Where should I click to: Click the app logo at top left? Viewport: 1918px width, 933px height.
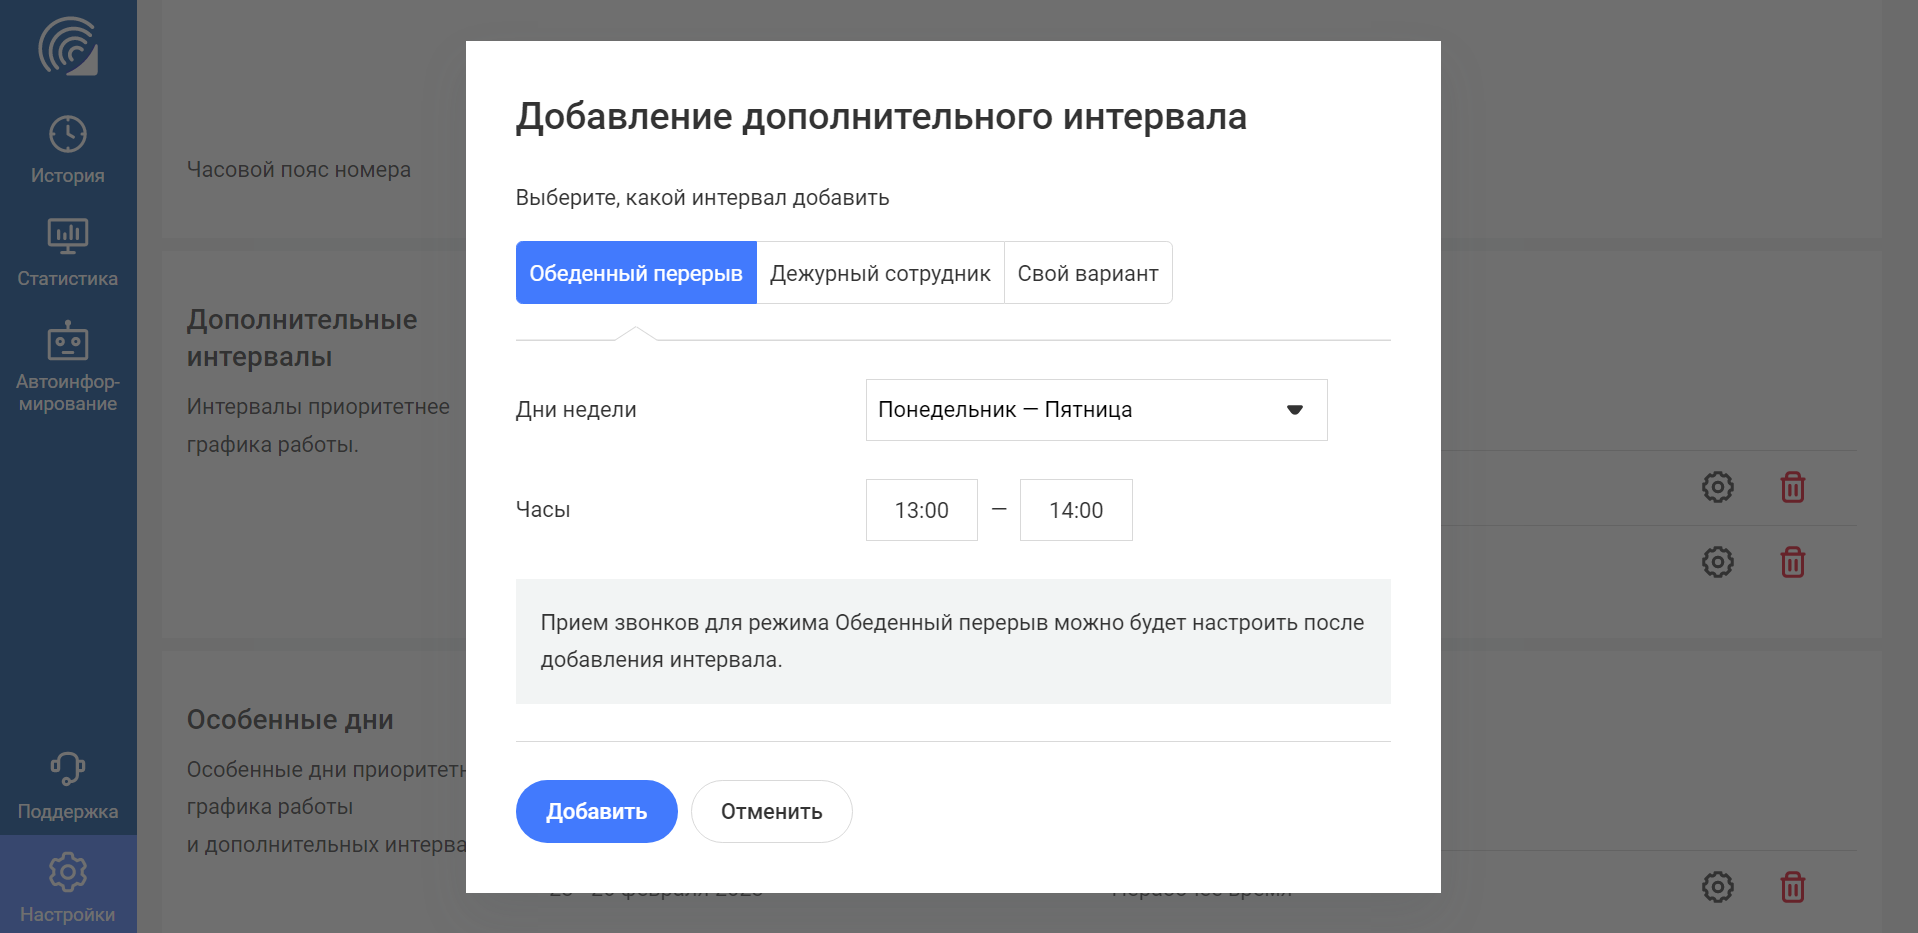coord(68,46)
